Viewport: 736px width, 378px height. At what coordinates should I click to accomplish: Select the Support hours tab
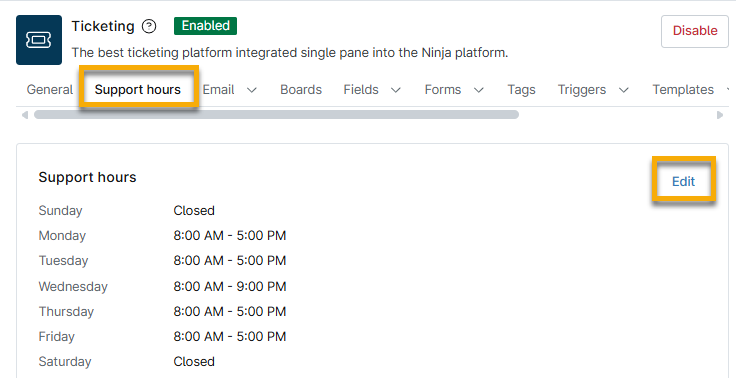(138, 90)
